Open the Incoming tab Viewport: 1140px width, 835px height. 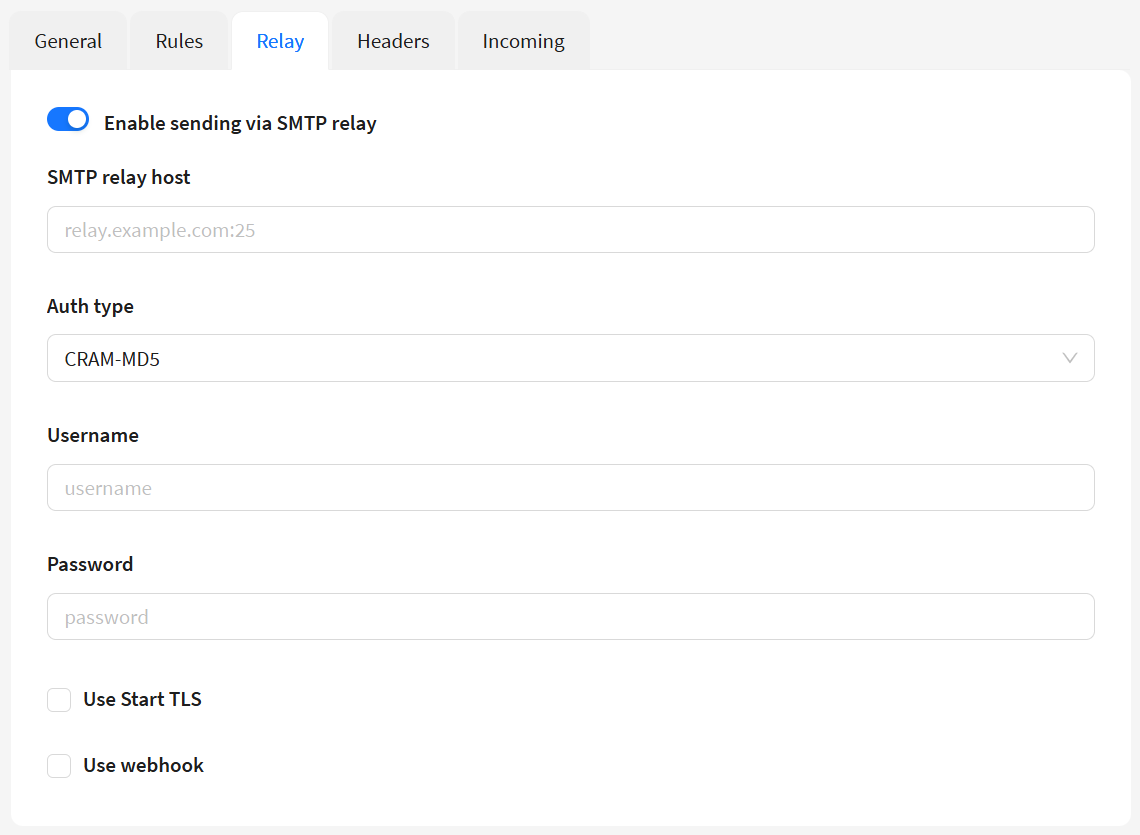(x=523, y=41)
